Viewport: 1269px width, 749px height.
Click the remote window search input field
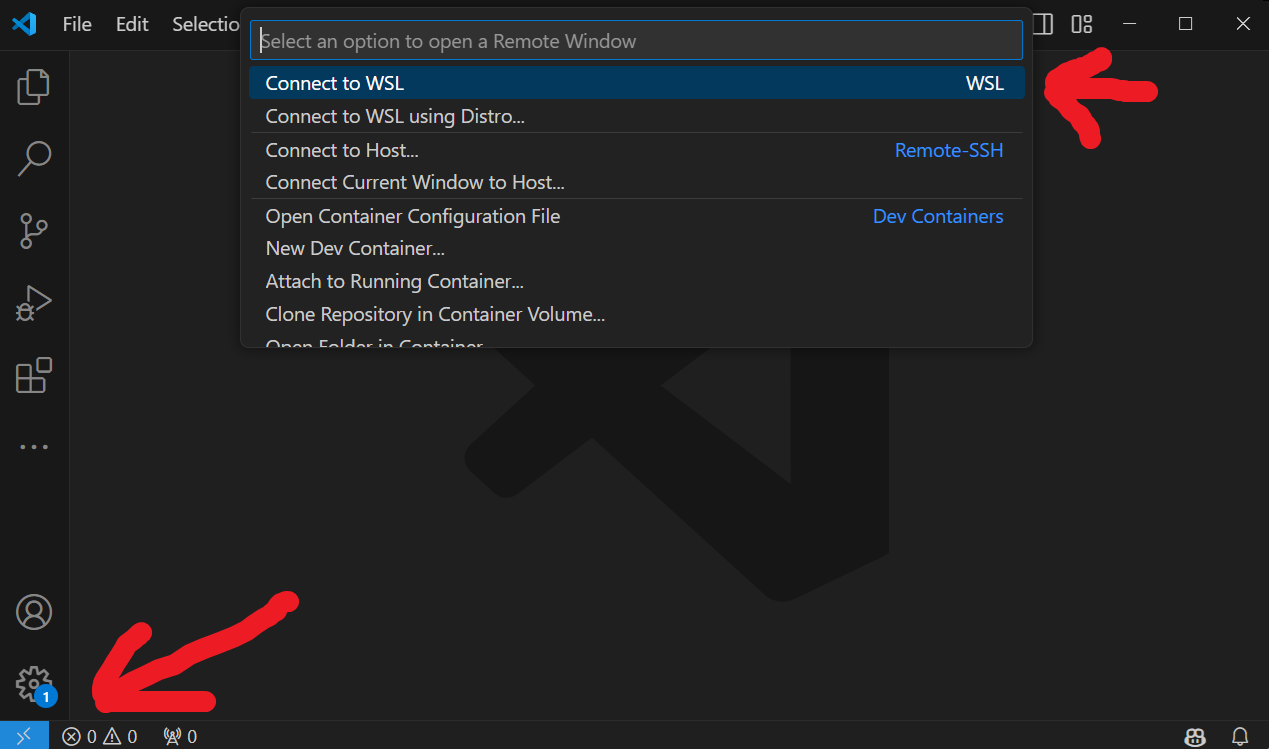pos(636,41)
